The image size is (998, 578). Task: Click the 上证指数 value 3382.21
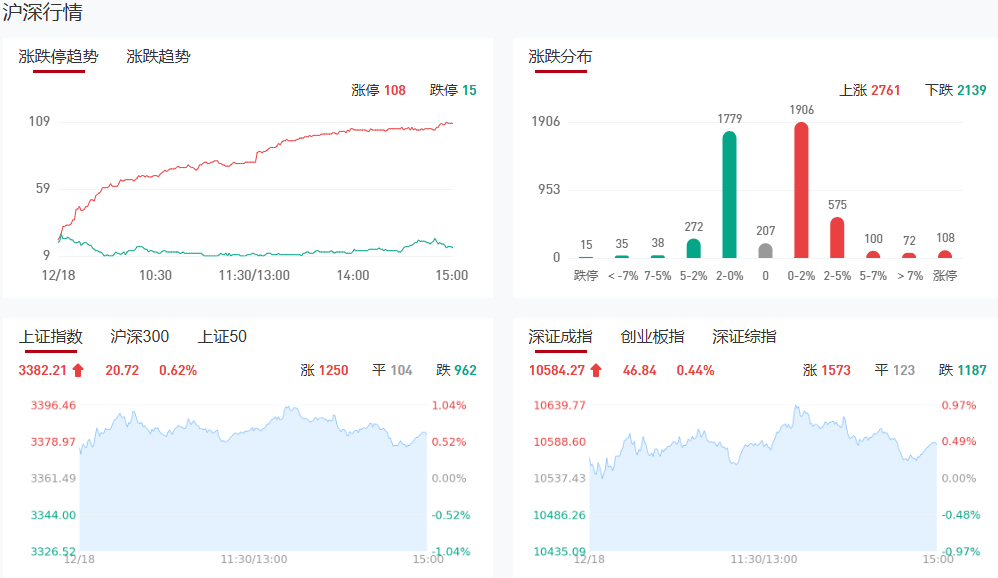pyautogui.click(x=43, y=370)
